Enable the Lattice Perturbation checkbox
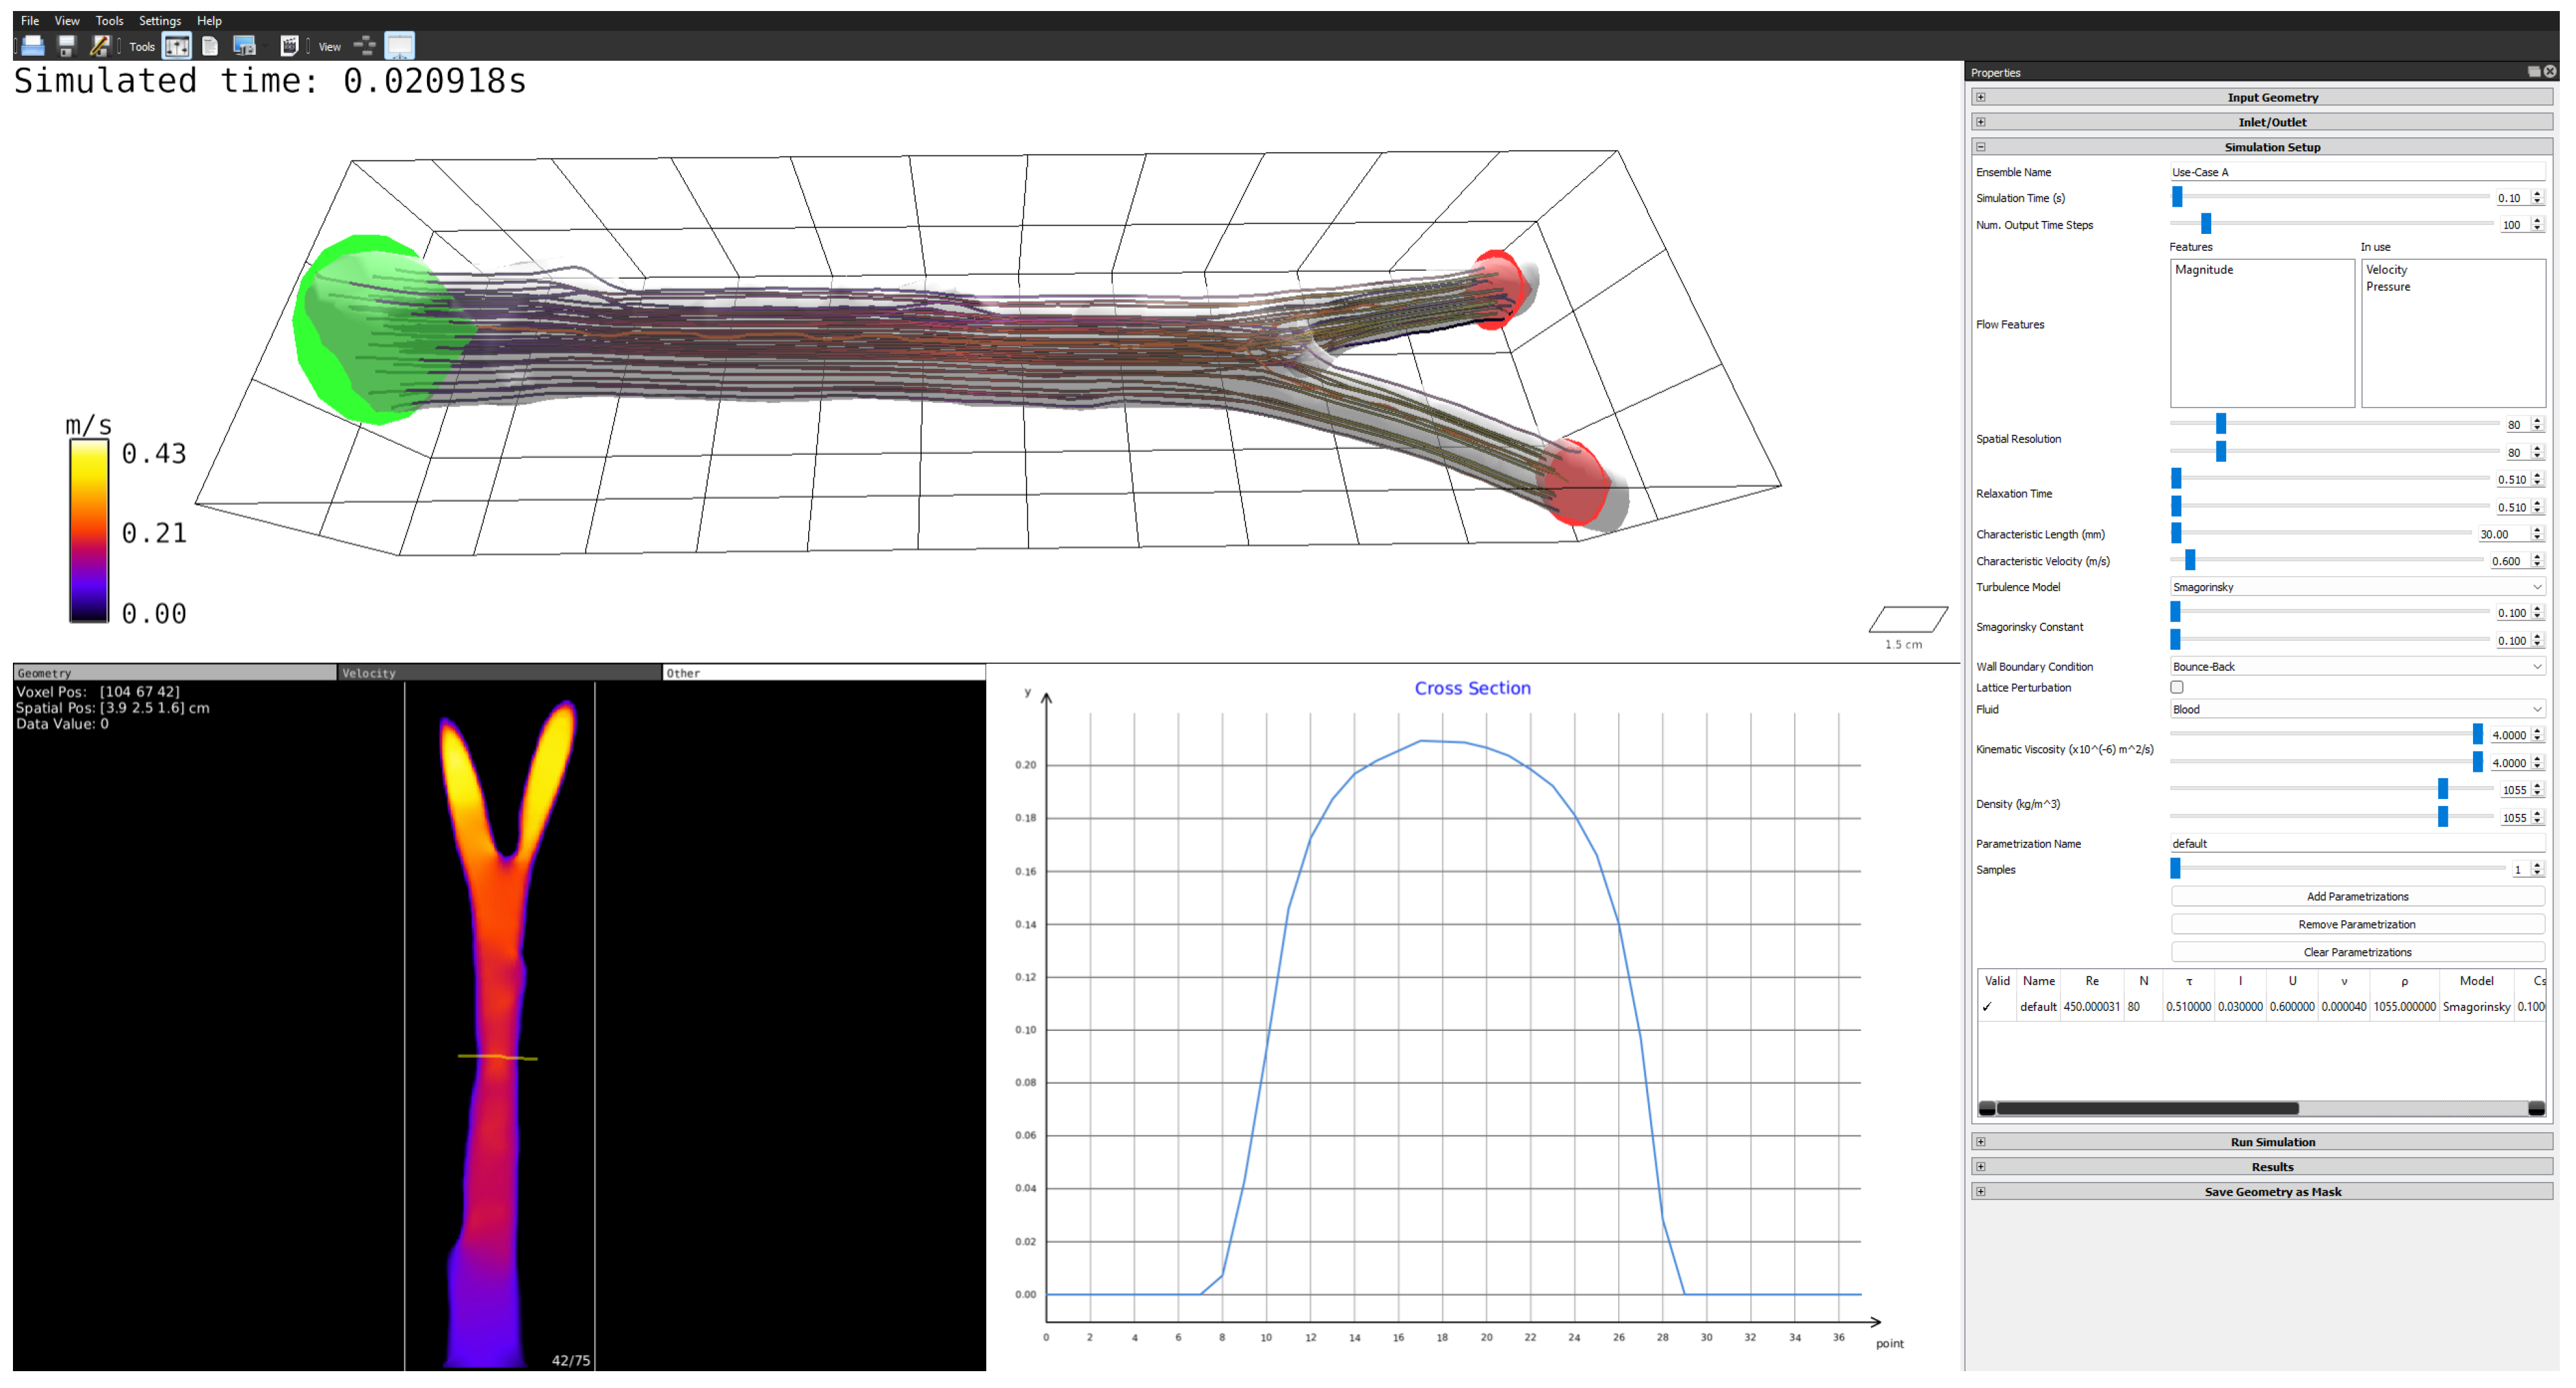The image size is (2576, 1388). (2177, 688)
